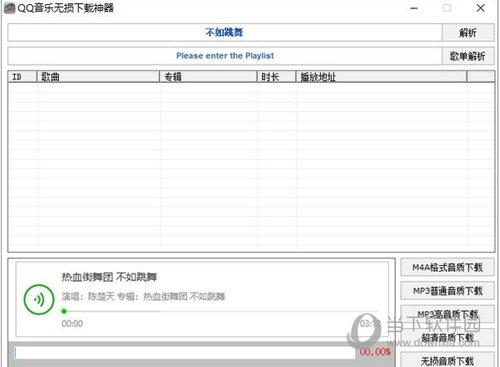Sort by the ID column header
This screenshot has width=500, height=367.
22,77
